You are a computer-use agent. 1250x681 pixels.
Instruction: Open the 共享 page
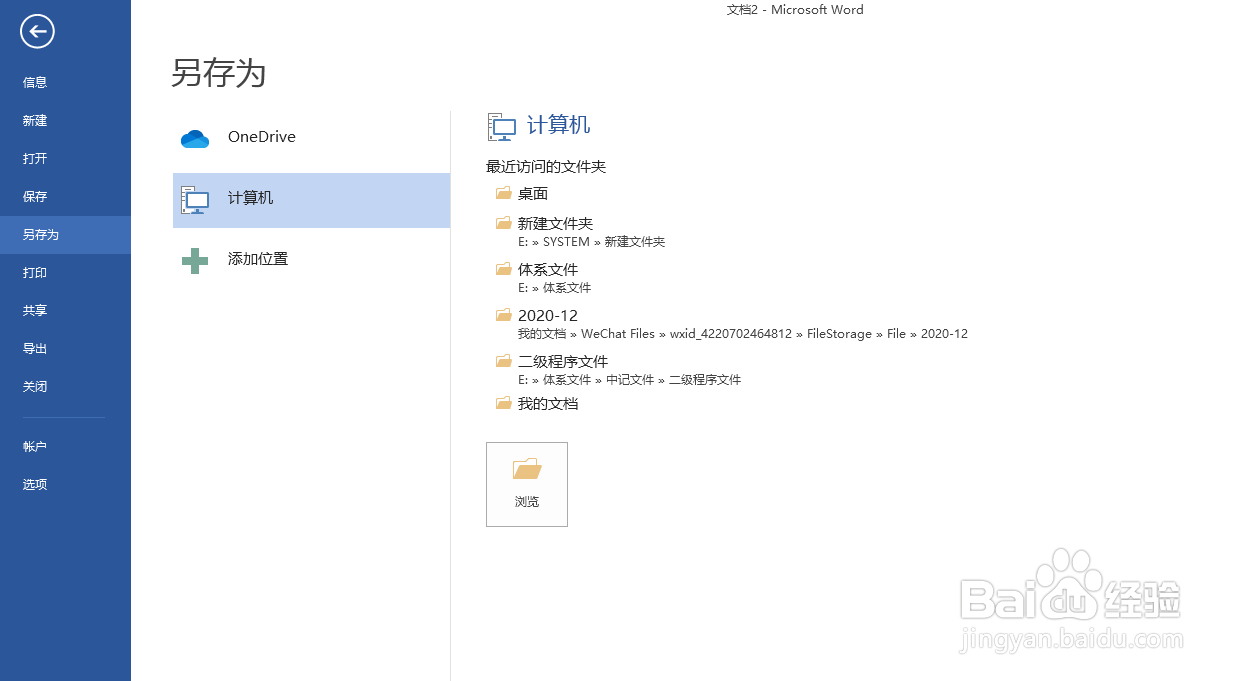[65, 310]
